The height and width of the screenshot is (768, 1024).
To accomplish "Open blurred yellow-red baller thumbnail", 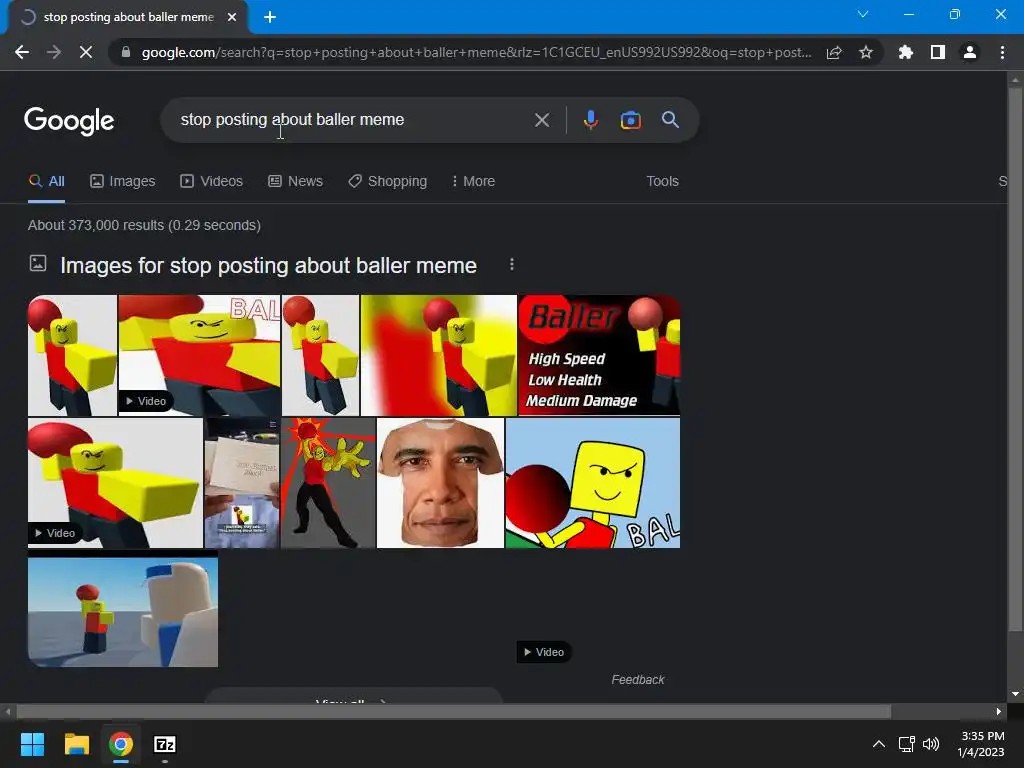I will [x=439, y=355].
